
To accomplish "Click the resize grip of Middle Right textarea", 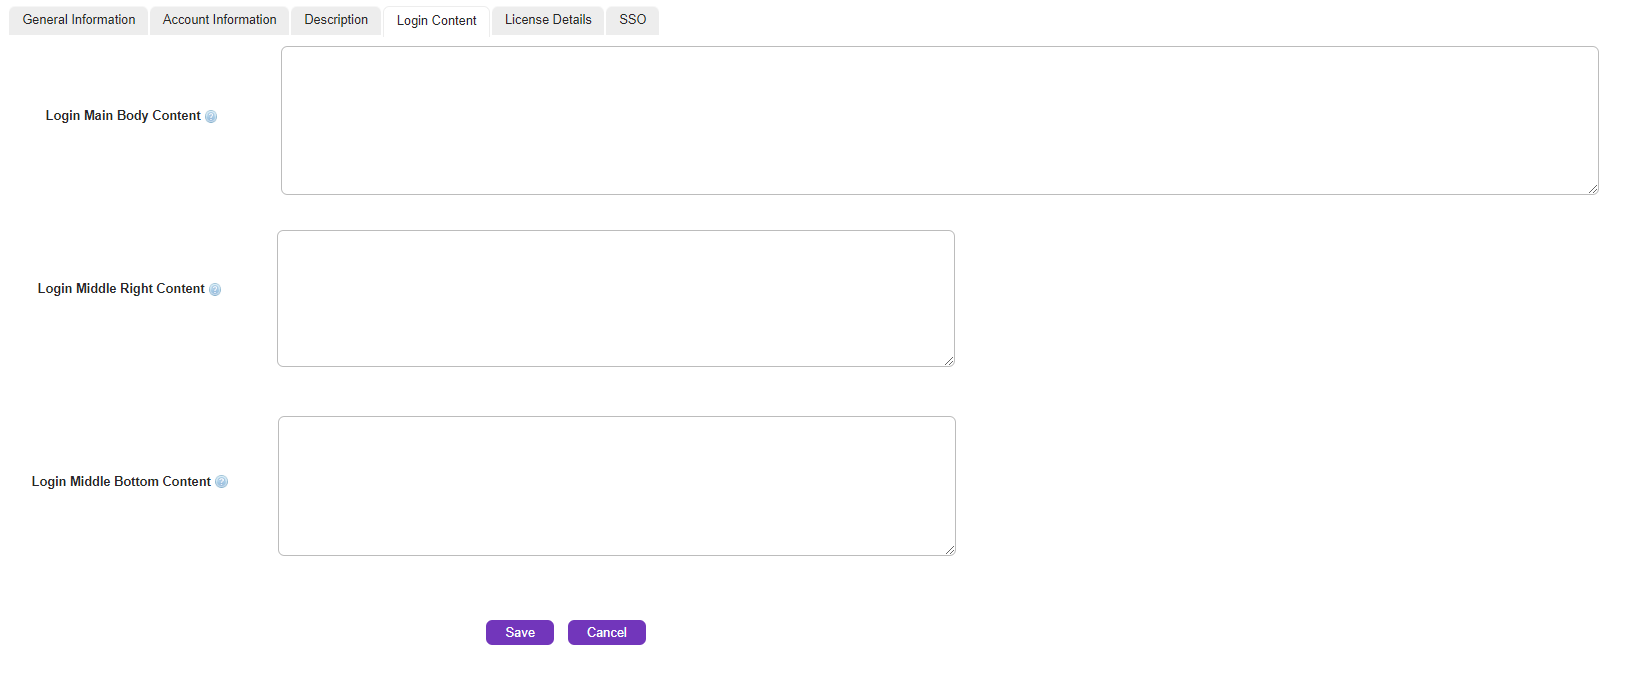I will (948, 360).
